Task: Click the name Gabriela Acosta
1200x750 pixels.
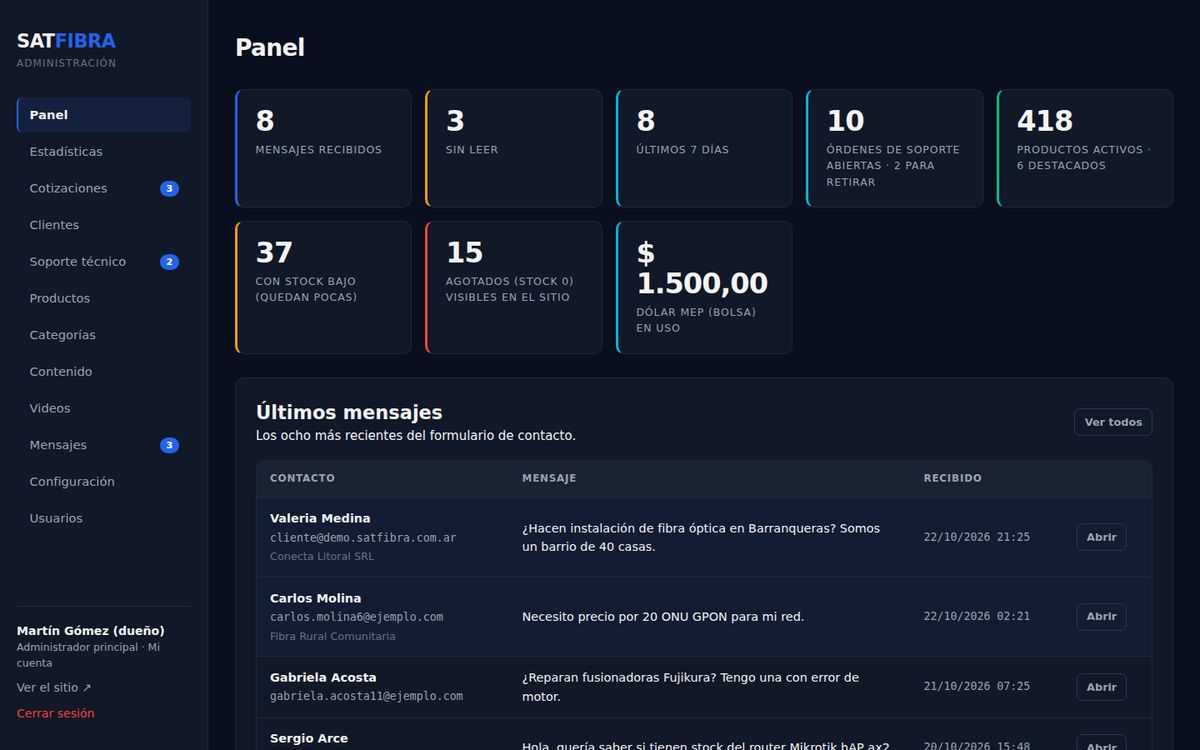Action: coord(323,677)
